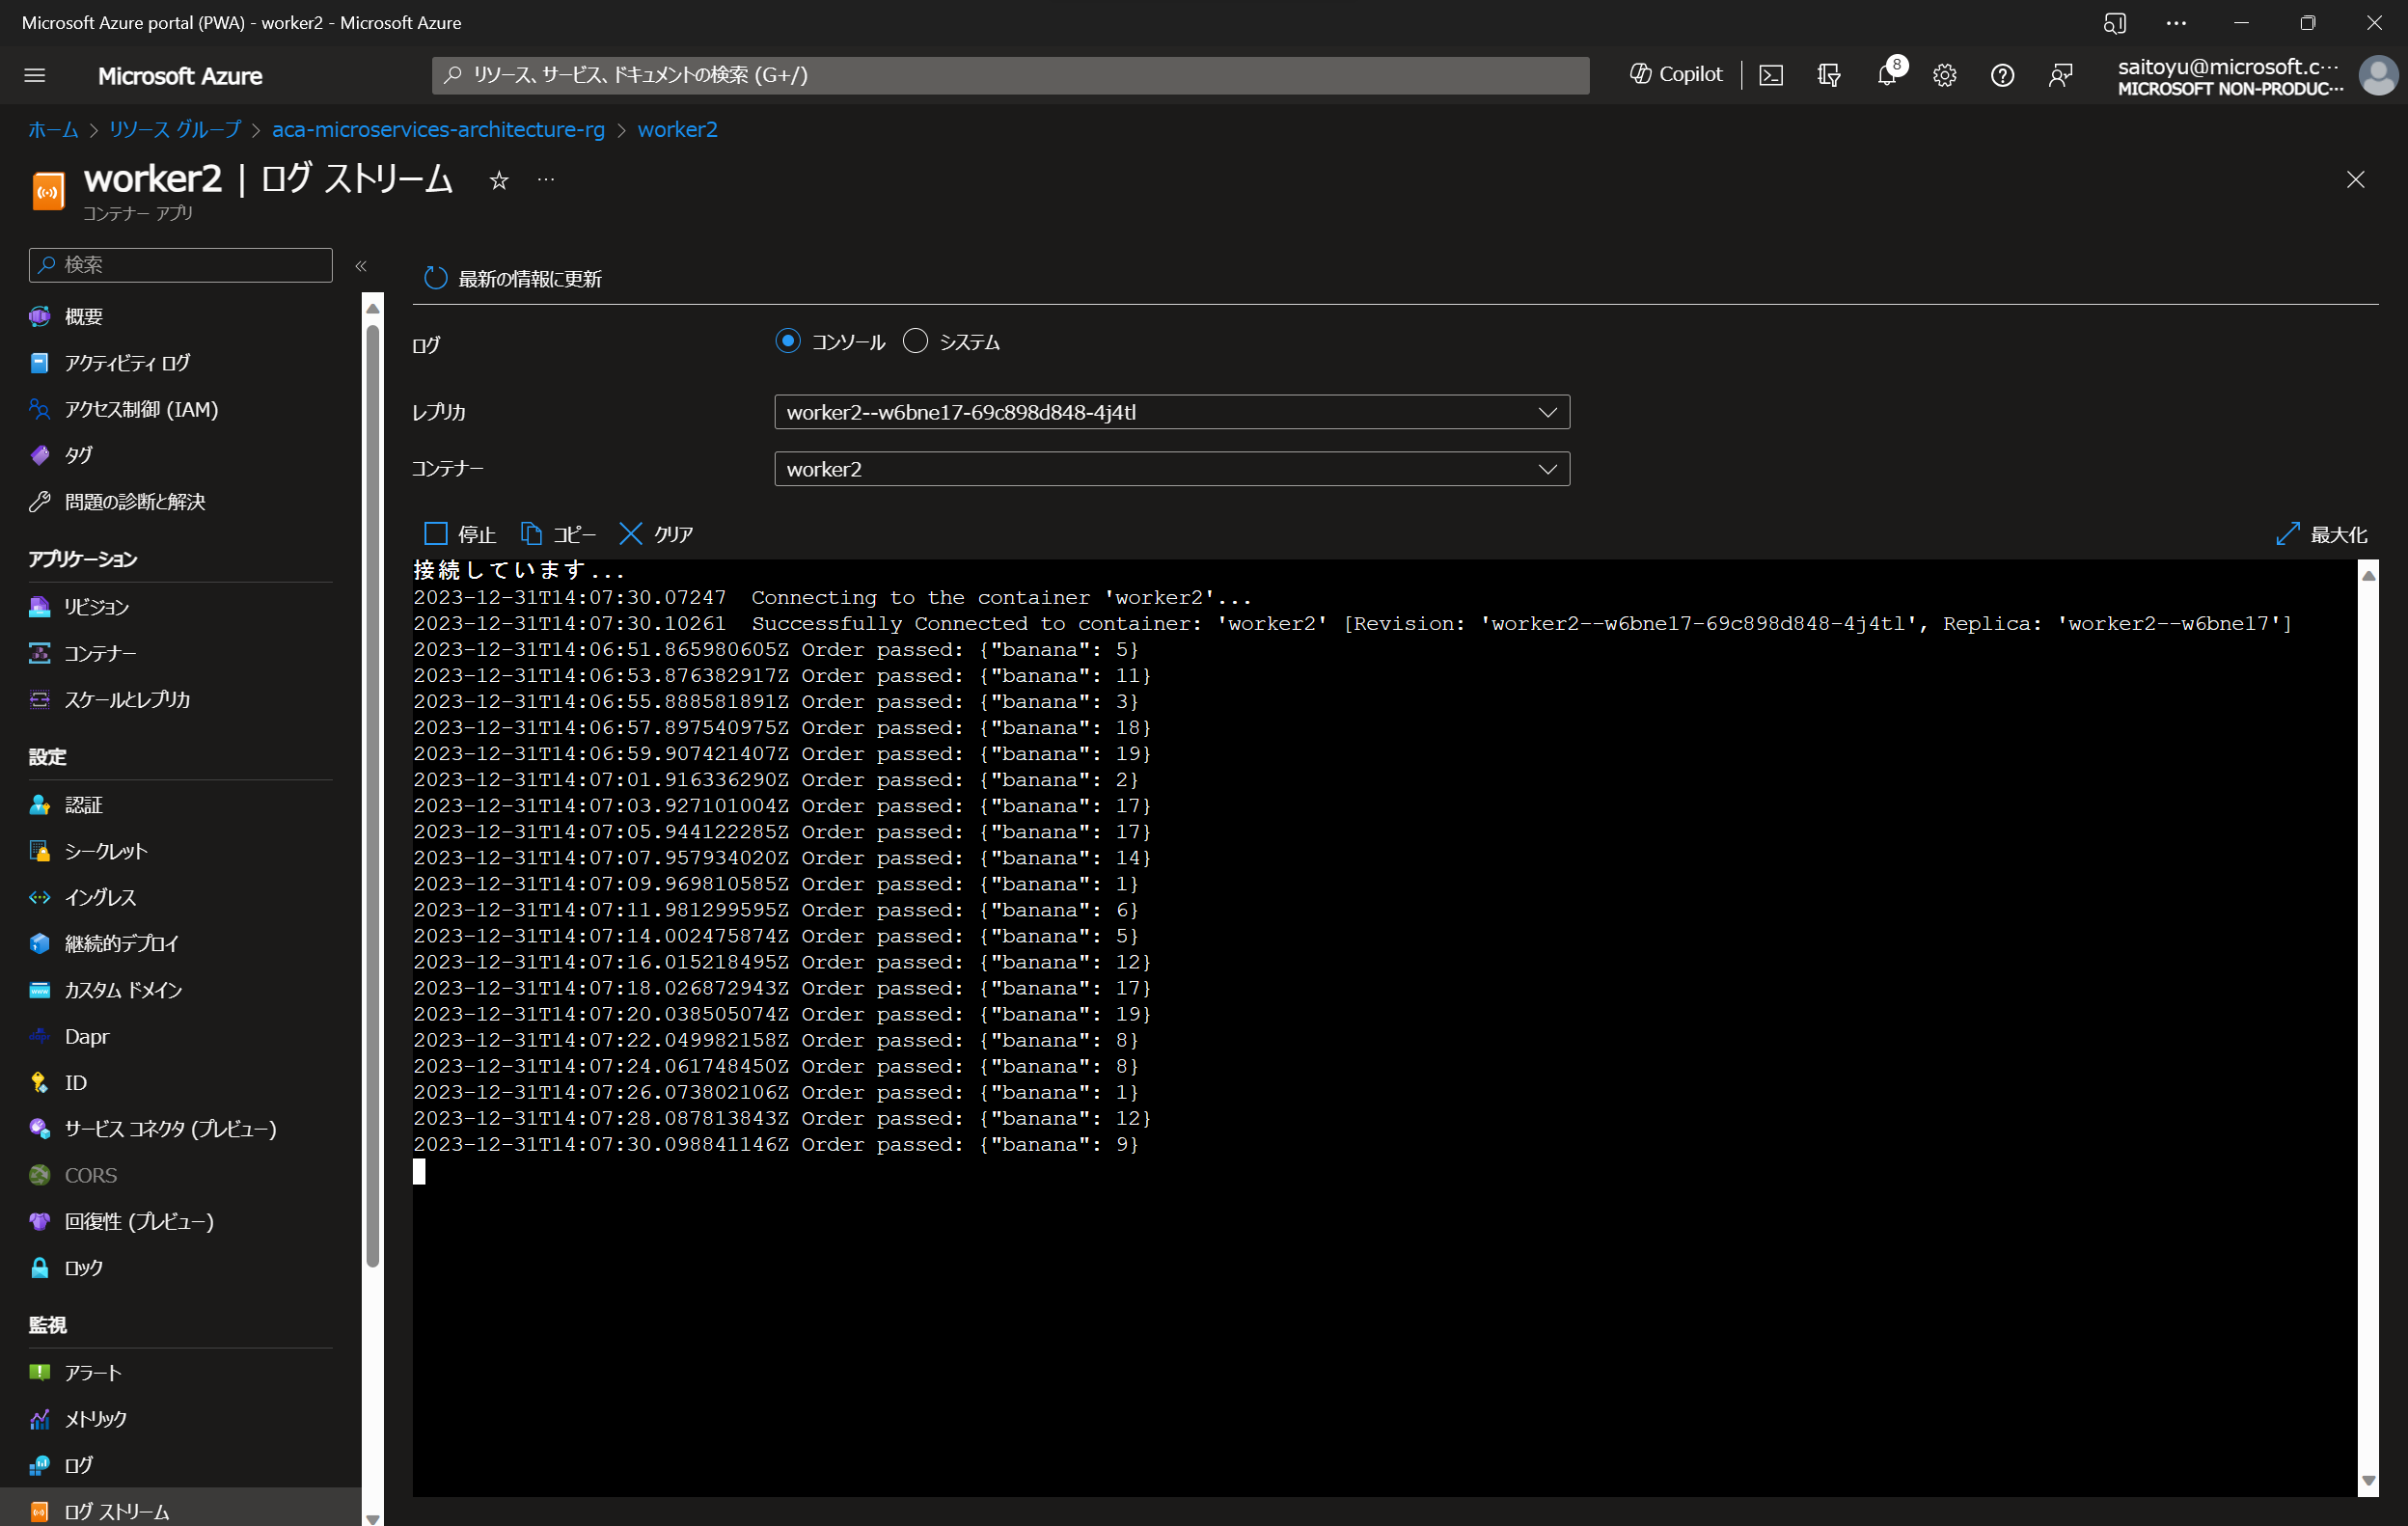The image size is (2408, 1526).
Task: Click the 最大化 maximize log button
Action: point(2321,534)
